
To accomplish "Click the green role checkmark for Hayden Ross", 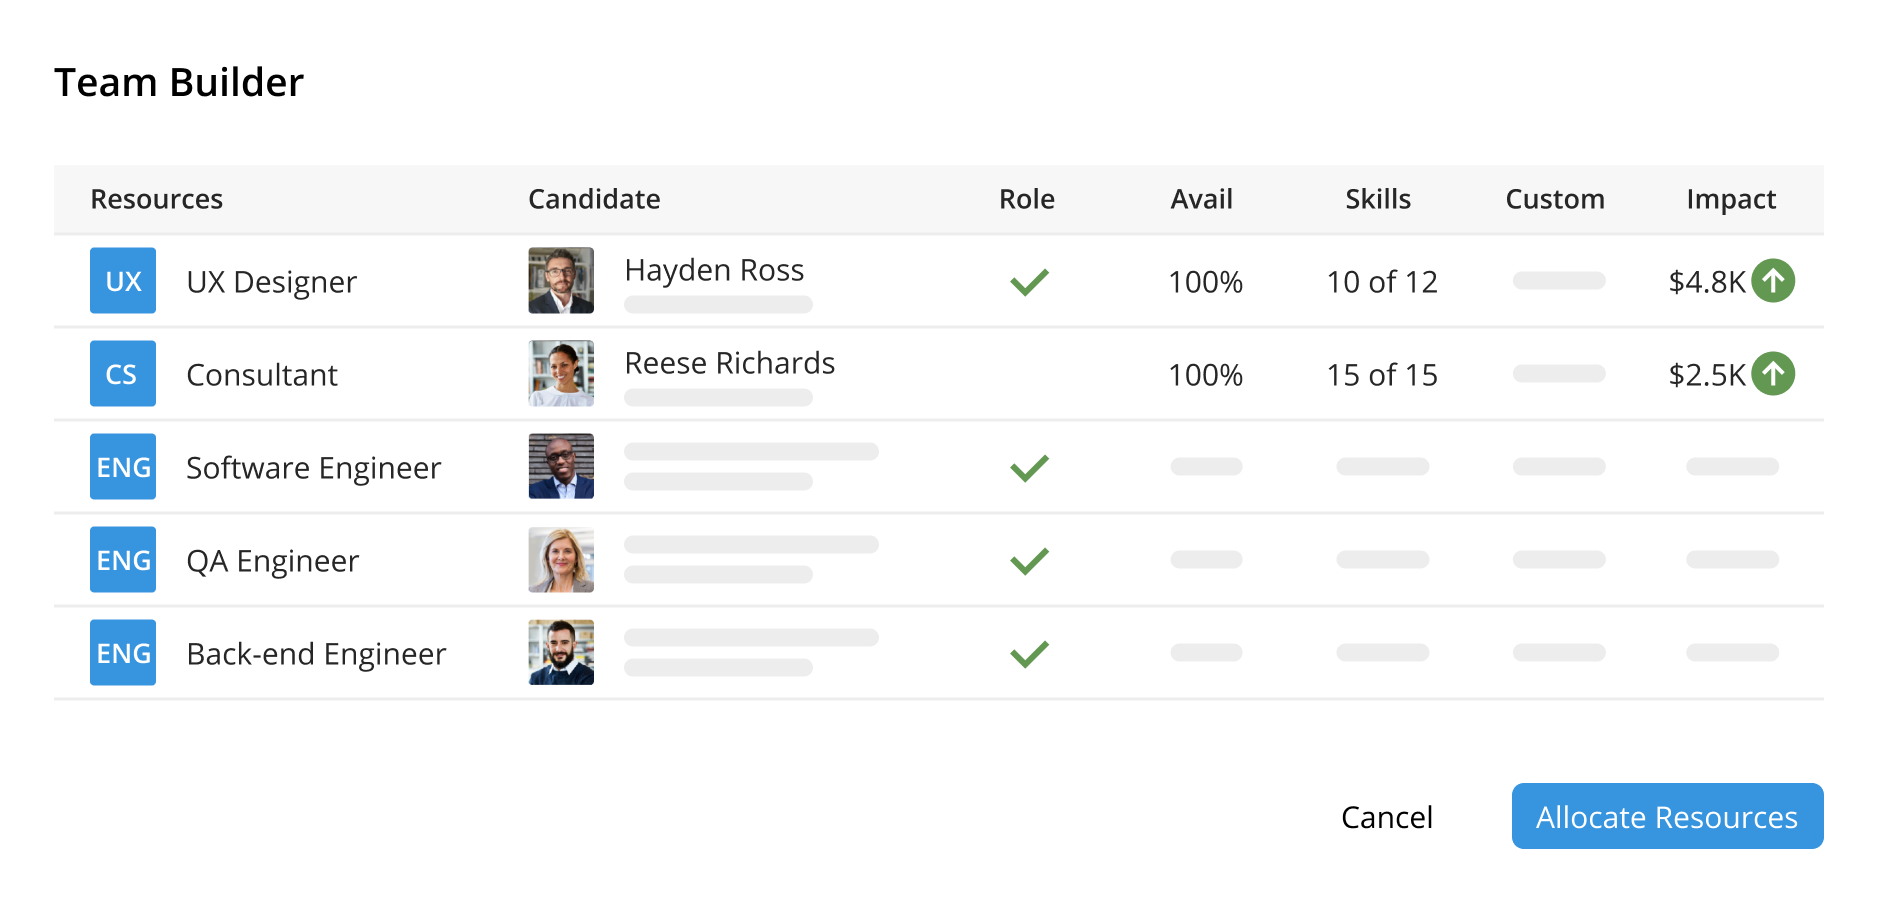I will point(1028,281).
